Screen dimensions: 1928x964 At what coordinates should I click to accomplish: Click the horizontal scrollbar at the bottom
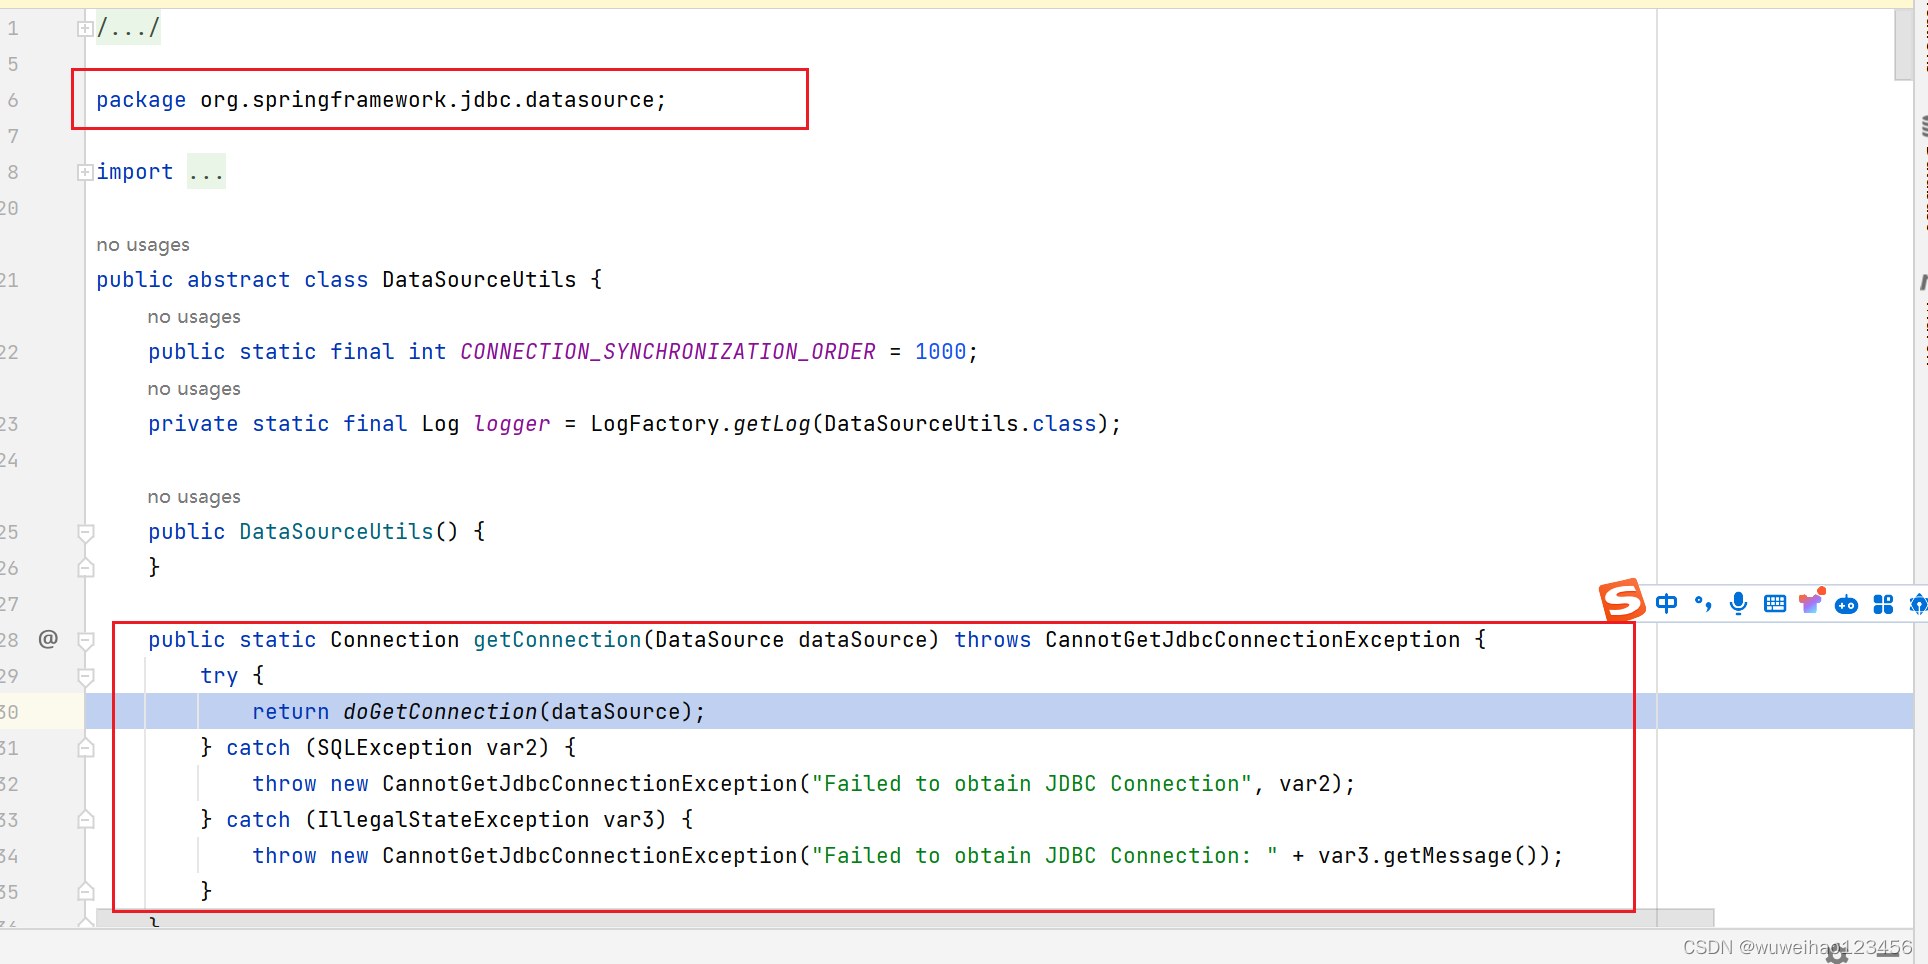coord(904,918)
